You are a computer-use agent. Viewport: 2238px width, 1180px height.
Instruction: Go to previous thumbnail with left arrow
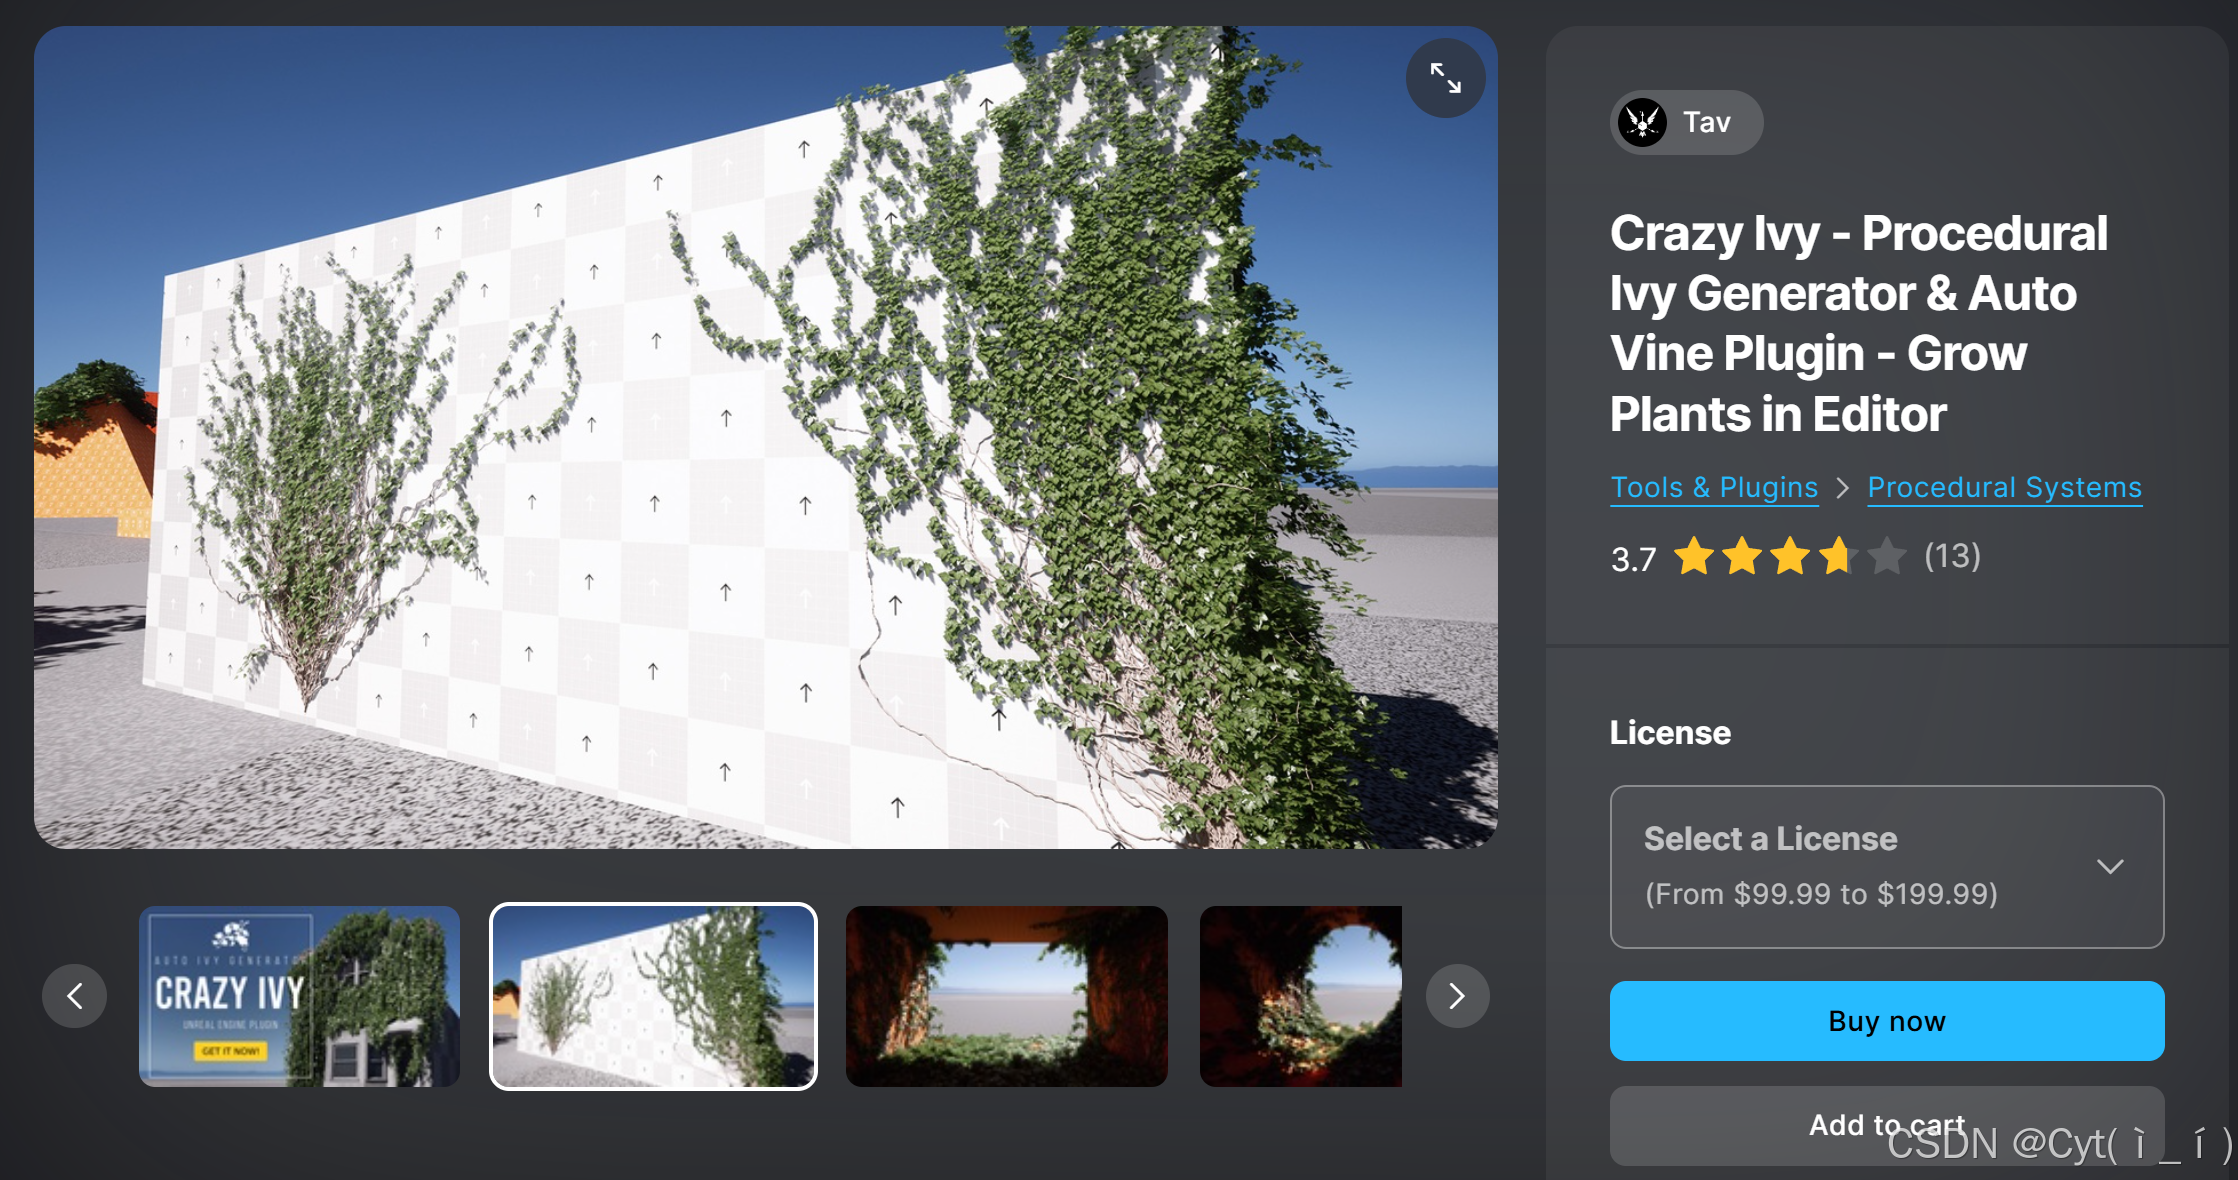(x=75, y=996)
